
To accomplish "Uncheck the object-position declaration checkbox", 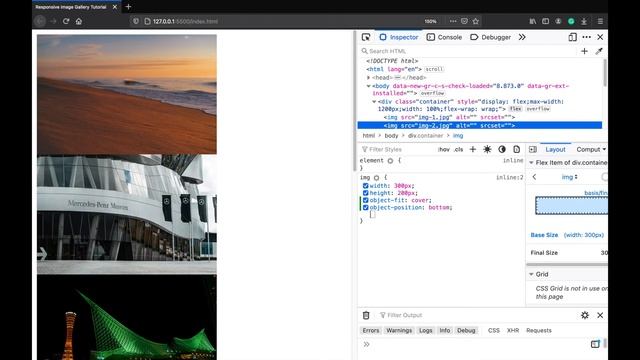I will click(366, 208).
